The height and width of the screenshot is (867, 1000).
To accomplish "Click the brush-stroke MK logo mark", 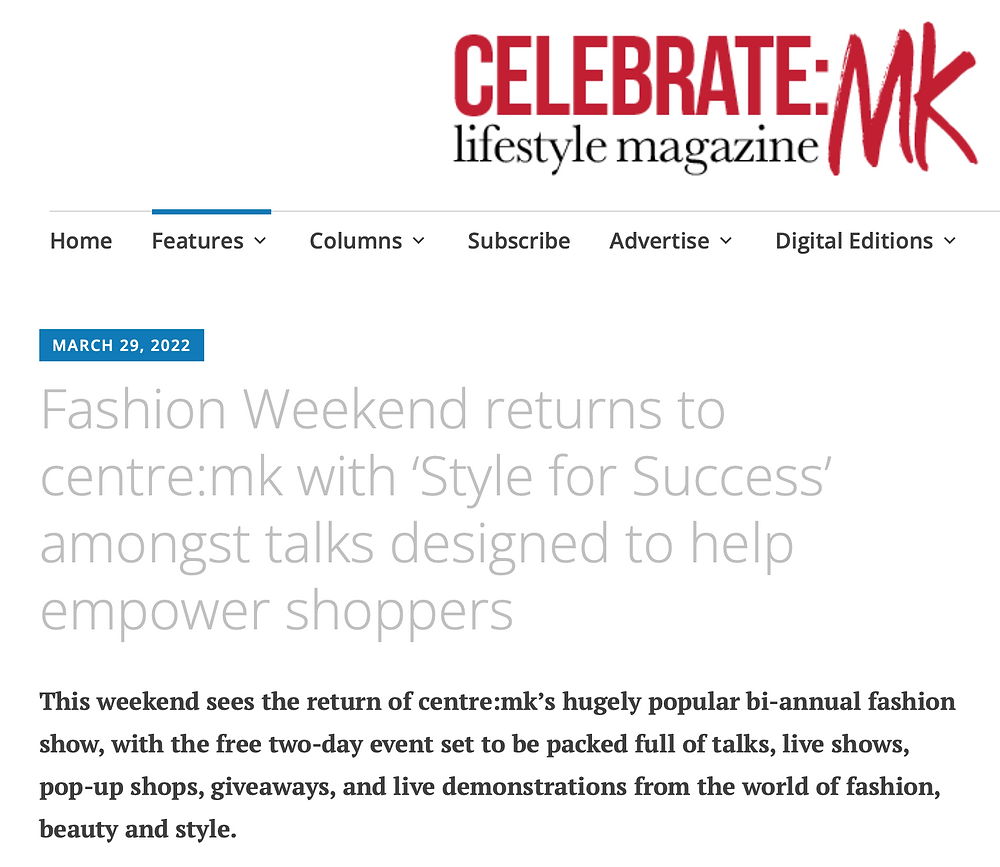I will tap(902, 98).
